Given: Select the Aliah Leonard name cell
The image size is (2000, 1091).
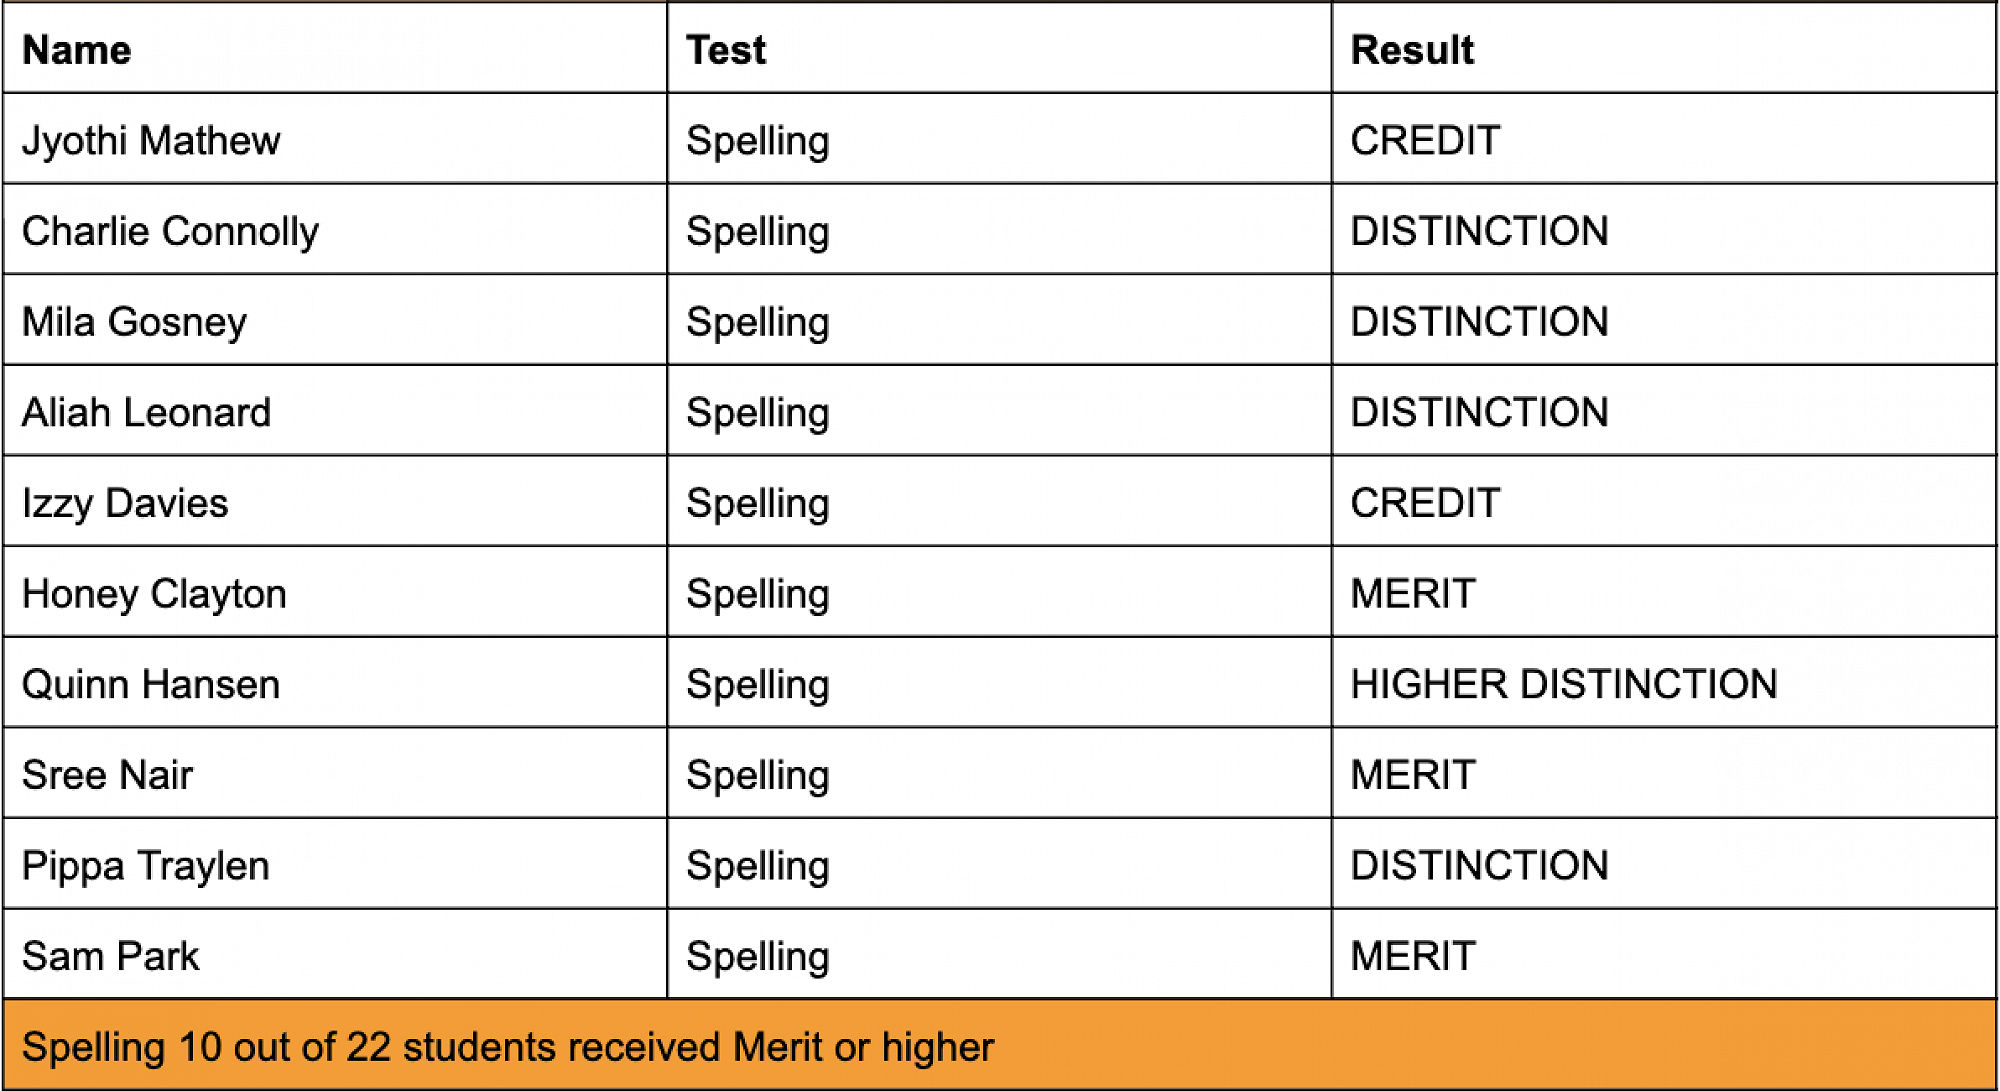Looking at the screenshot, I should 146,412.
